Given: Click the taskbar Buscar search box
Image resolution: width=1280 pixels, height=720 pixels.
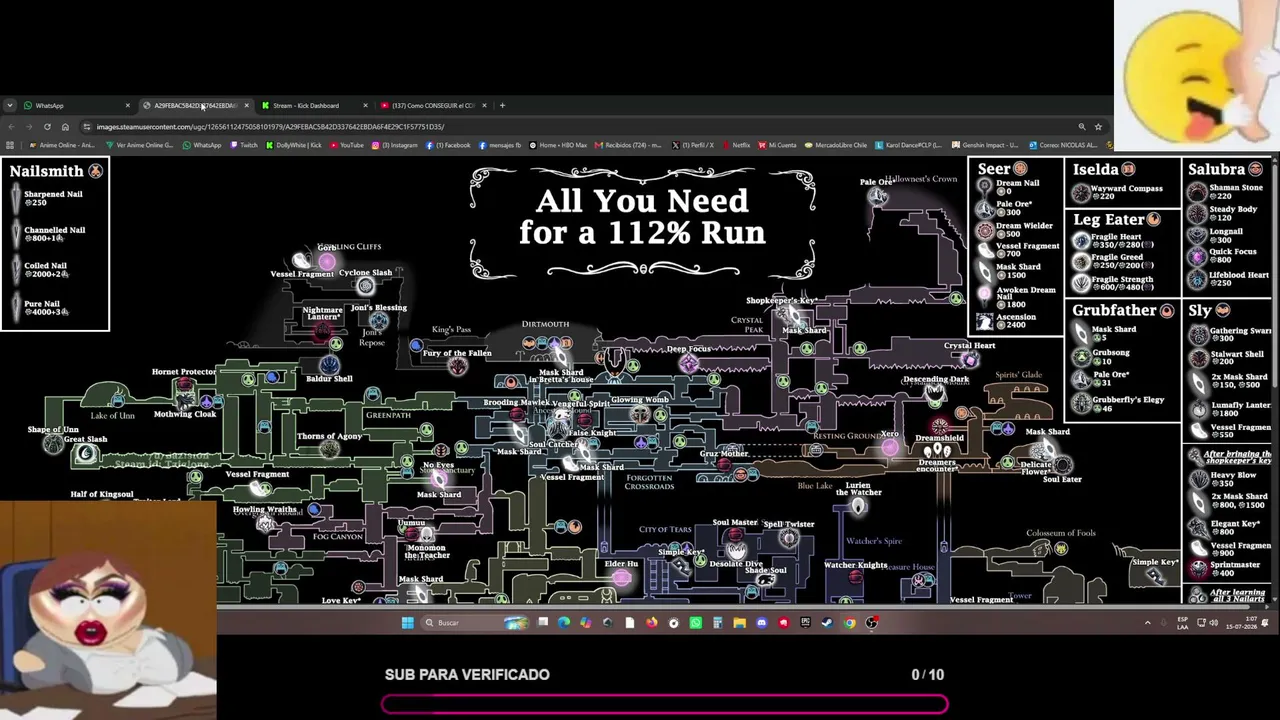Looking at the screenshot, I should 476,623.
